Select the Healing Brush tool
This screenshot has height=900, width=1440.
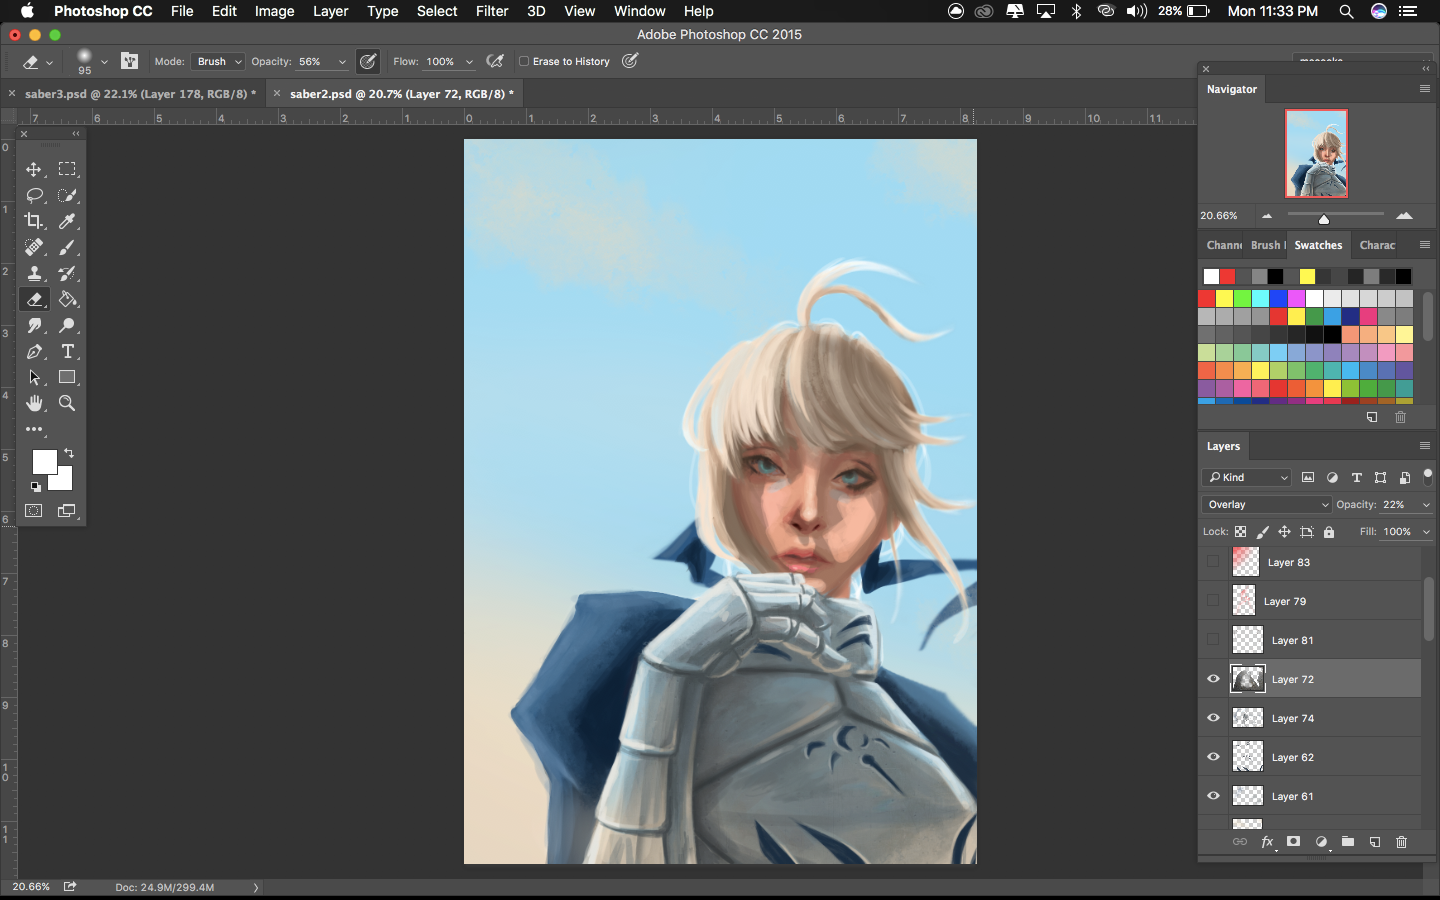point(34,247)
